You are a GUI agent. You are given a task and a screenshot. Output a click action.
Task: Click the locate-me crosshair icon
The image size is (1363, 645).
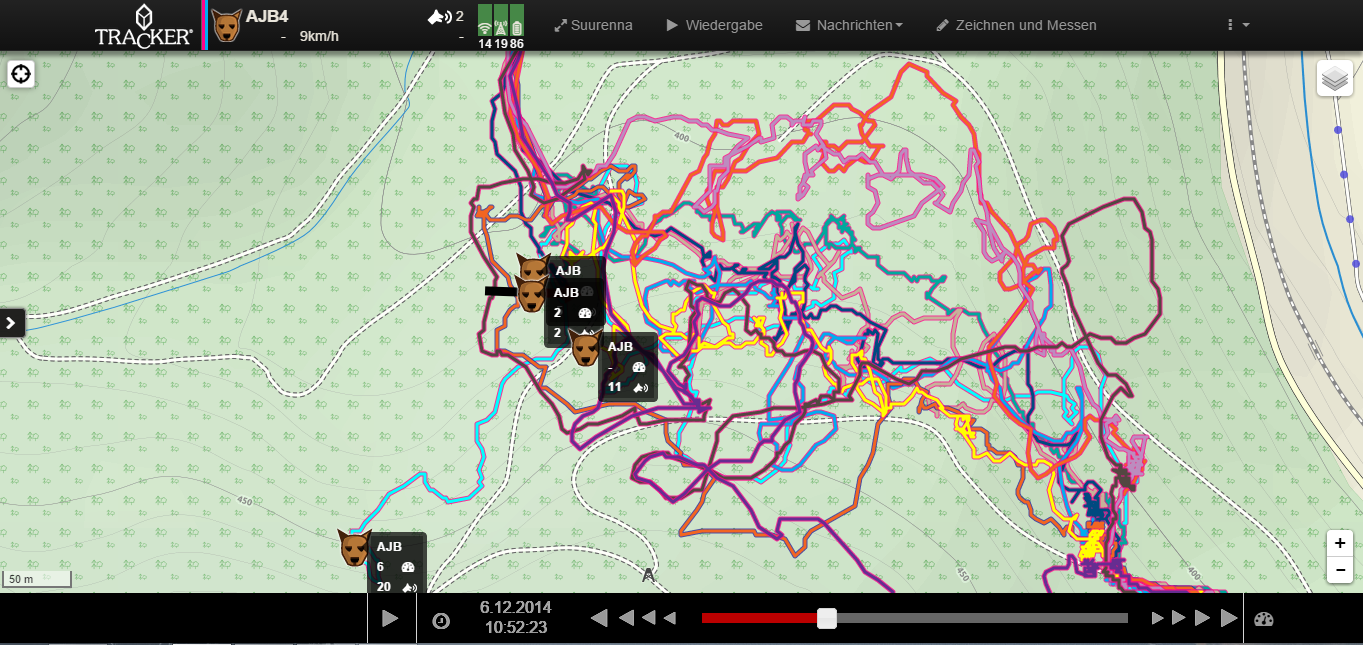[21, 74]
